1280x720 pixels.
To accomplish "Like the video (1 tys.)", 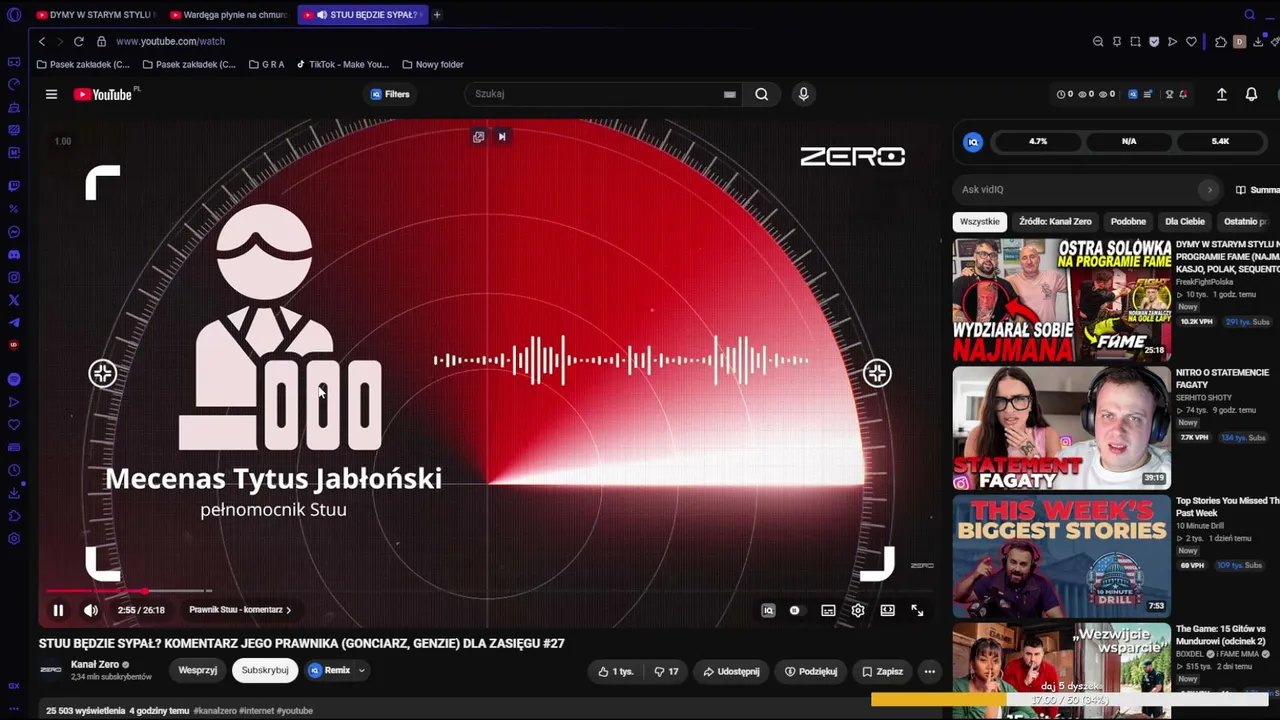I will point(615,671).
